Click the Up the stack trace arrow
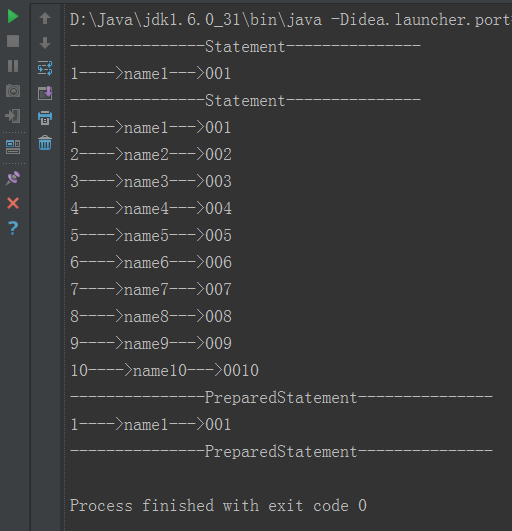 (x=45, y=18)
